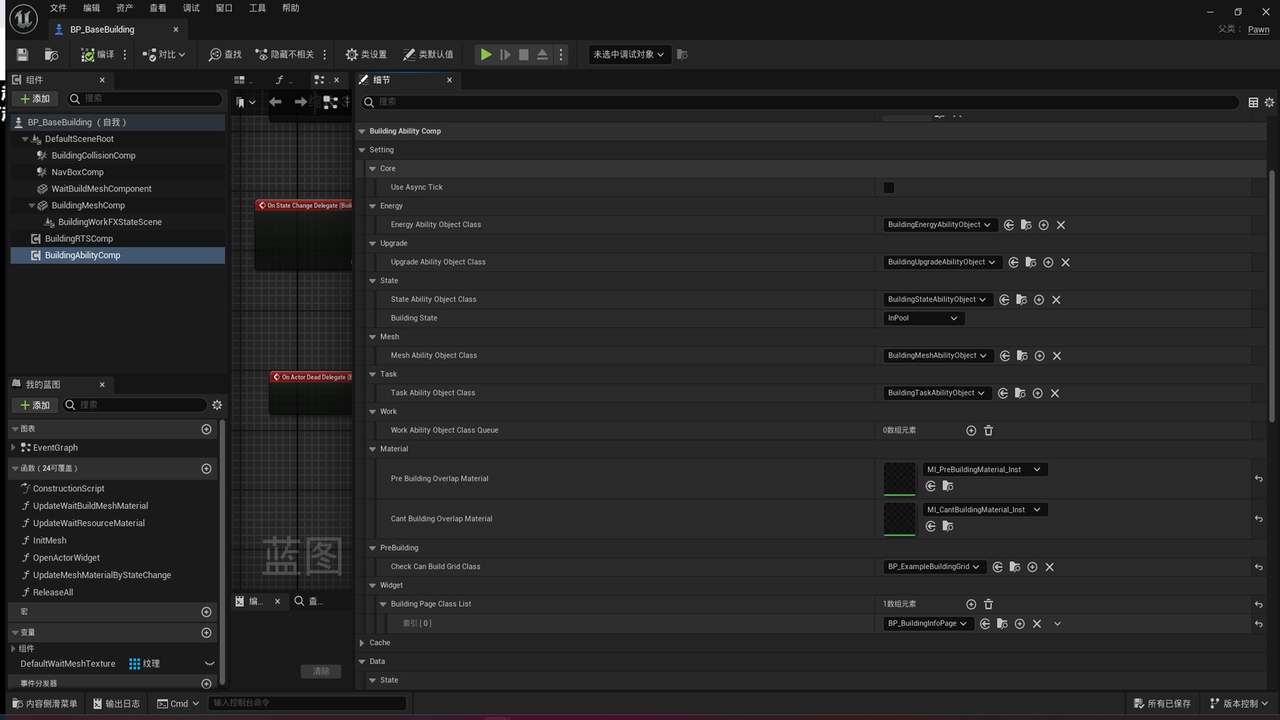
Task: Open the 文件 menu
Action: (x=58, y=8)
